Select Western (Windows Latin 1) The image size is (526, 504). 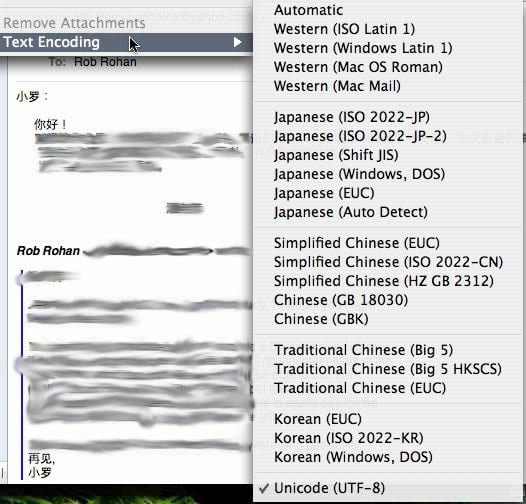tap(389, 48)
